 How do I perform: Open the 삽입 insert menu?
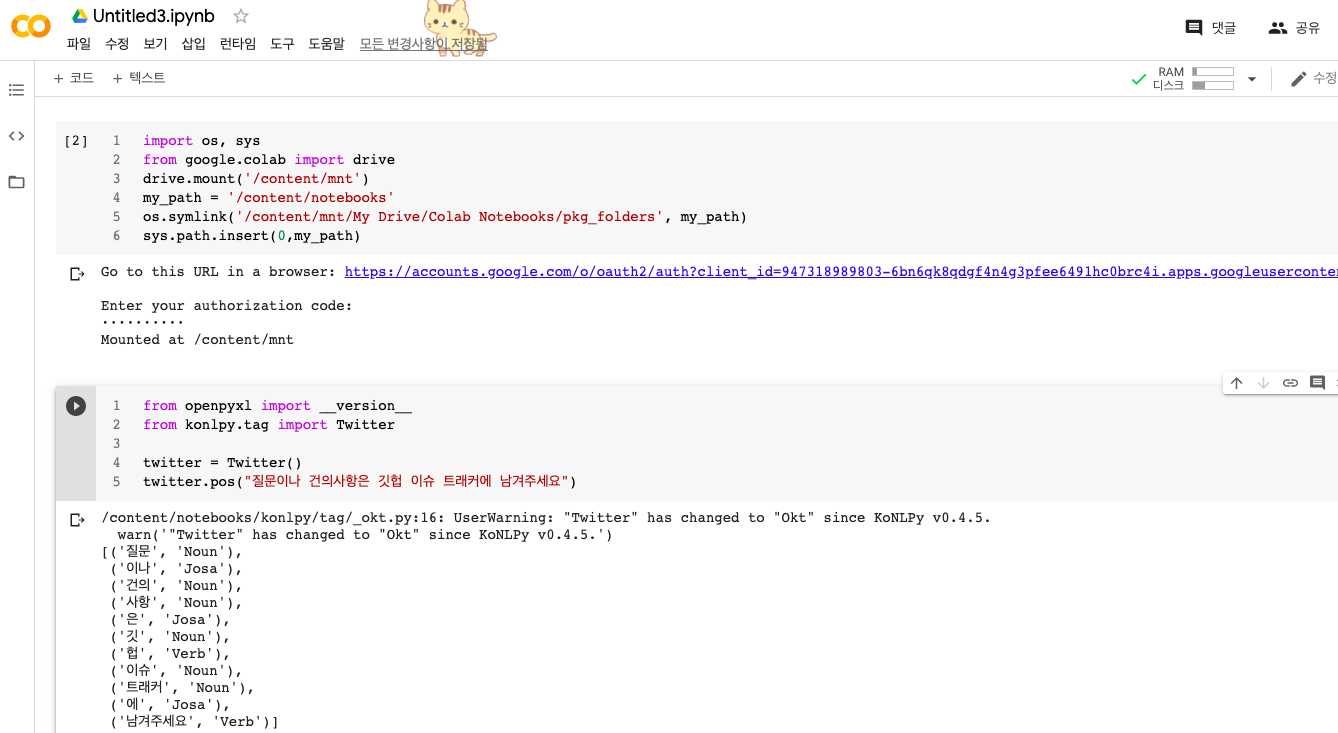[193, 44]
